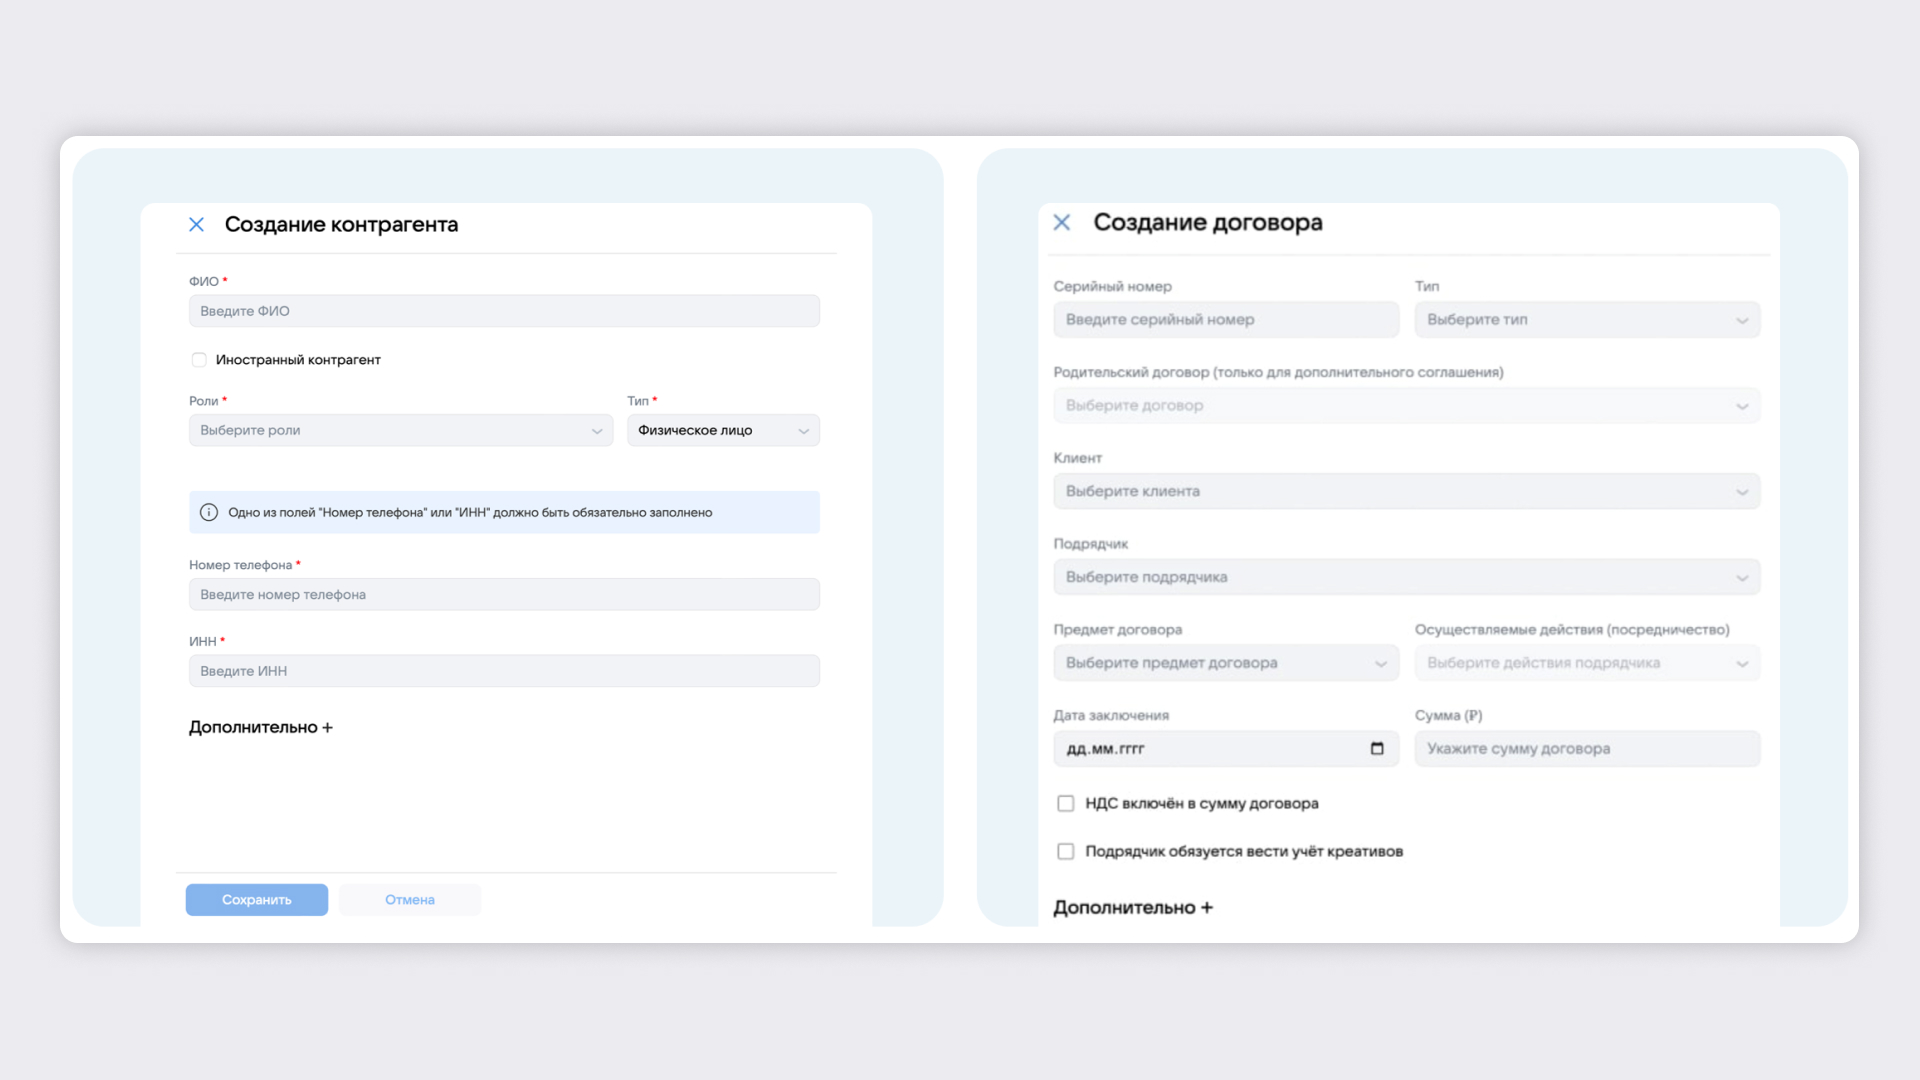Open the Выберите предмет договора dropdown
The width and height of the screenshot is (1920, 1080).
pos(1226,664)
